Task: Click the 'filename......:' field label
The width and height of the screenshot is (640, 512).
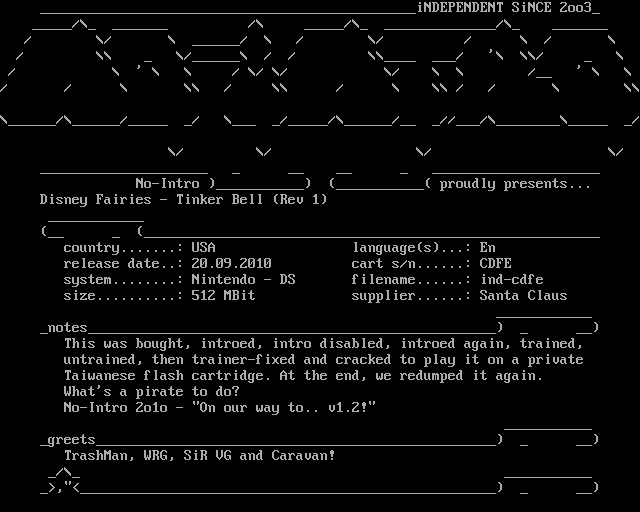Action: [x=411, y=280]
